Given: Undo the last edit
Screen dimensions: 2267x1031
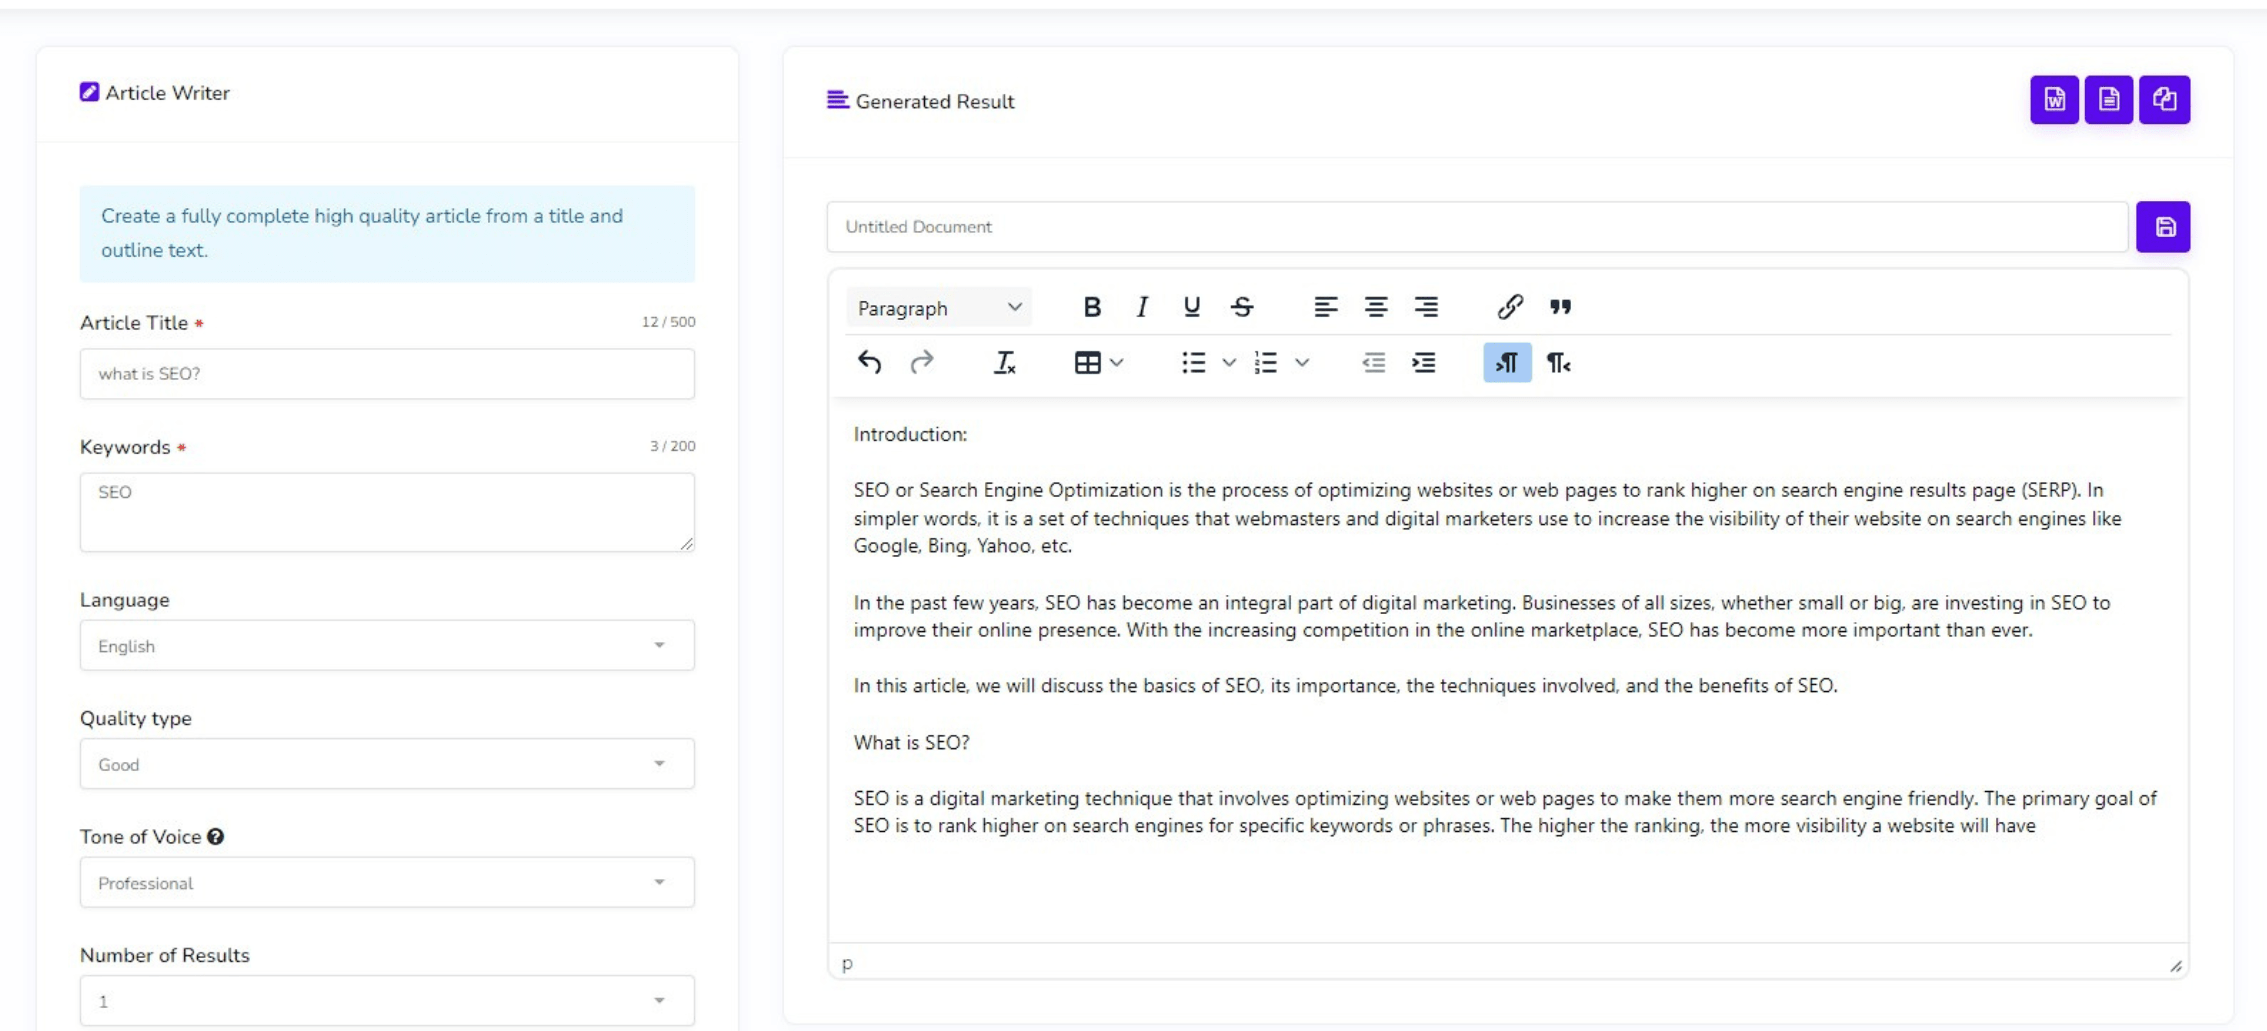Looking at the screenshot, I should coord(869,363).
